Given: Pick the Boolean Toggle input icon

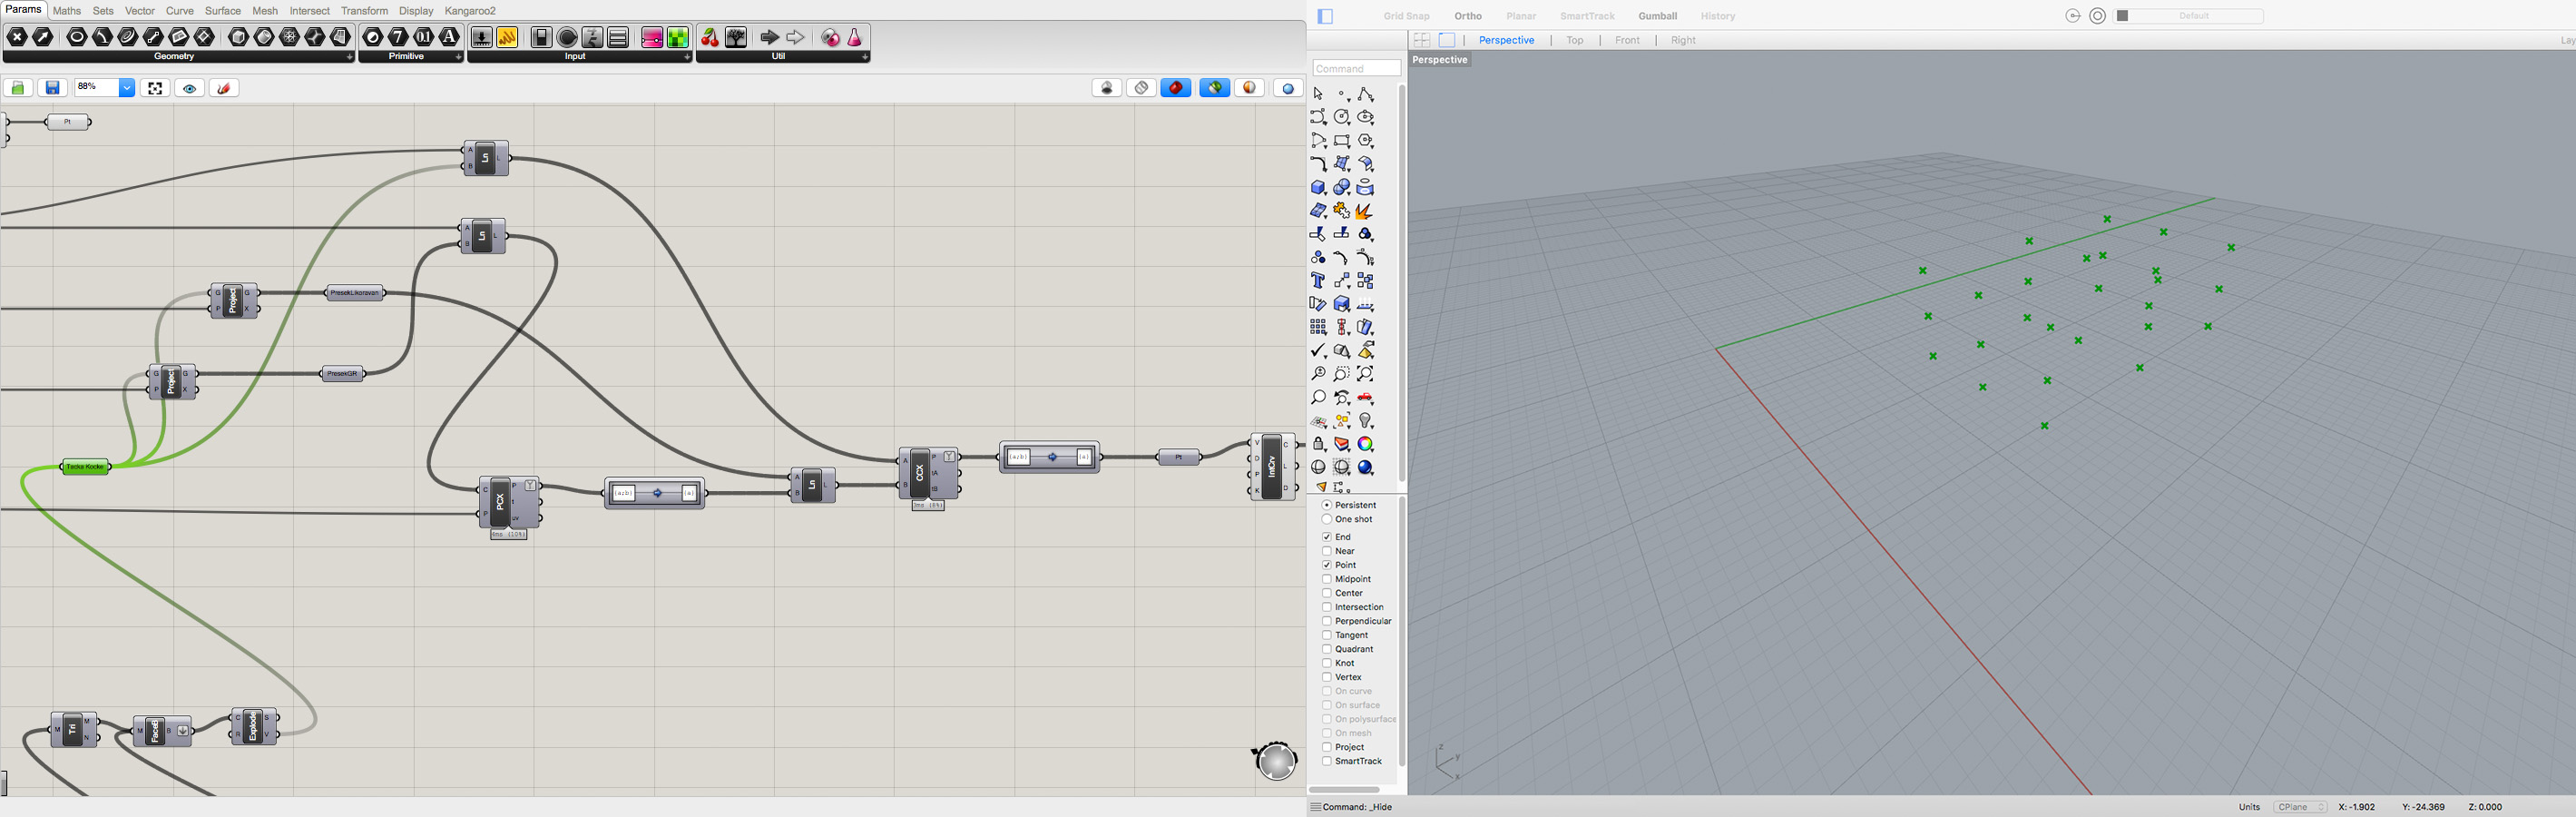Looking at the screenshot, I should point(541,37).
